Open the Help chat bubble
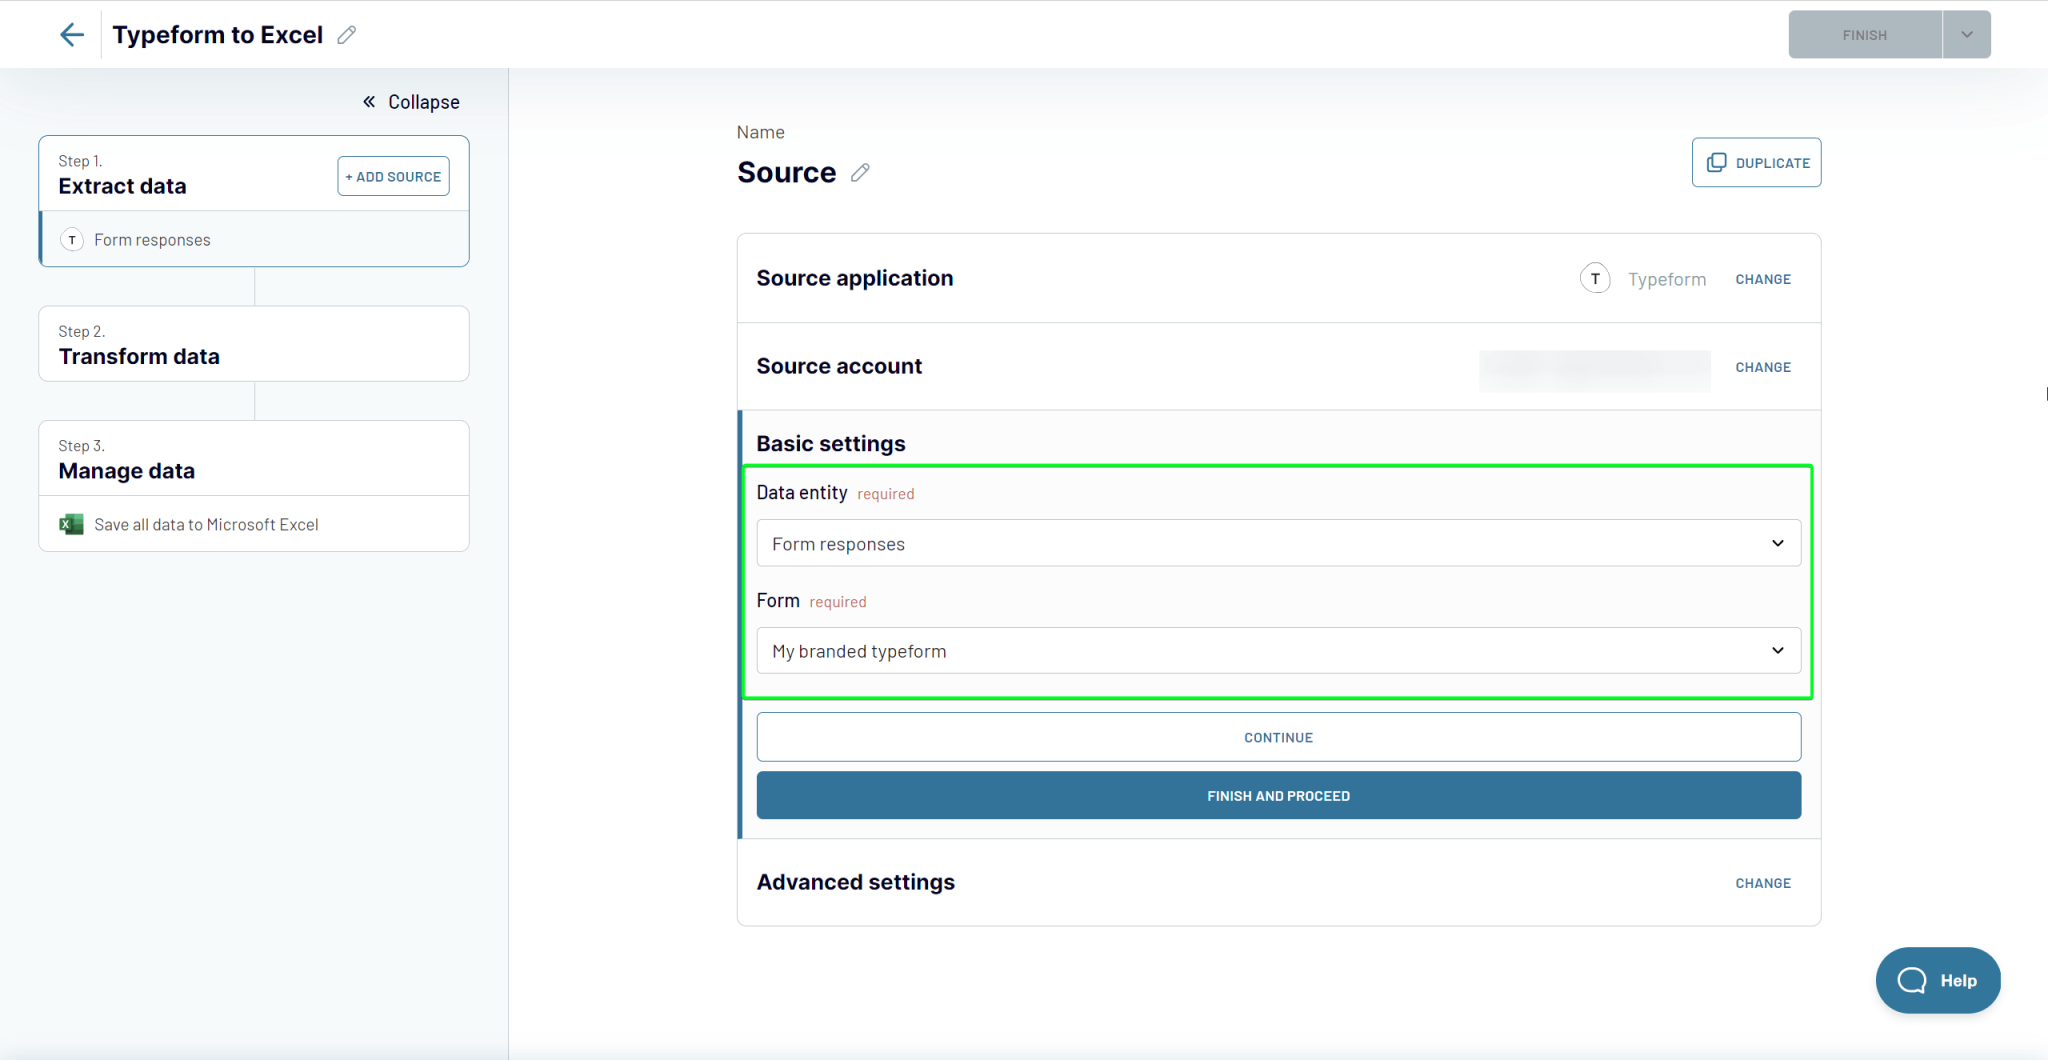Viewport: 2048px width, 1060px height. pyautogui.click(x=1937, y=980)
